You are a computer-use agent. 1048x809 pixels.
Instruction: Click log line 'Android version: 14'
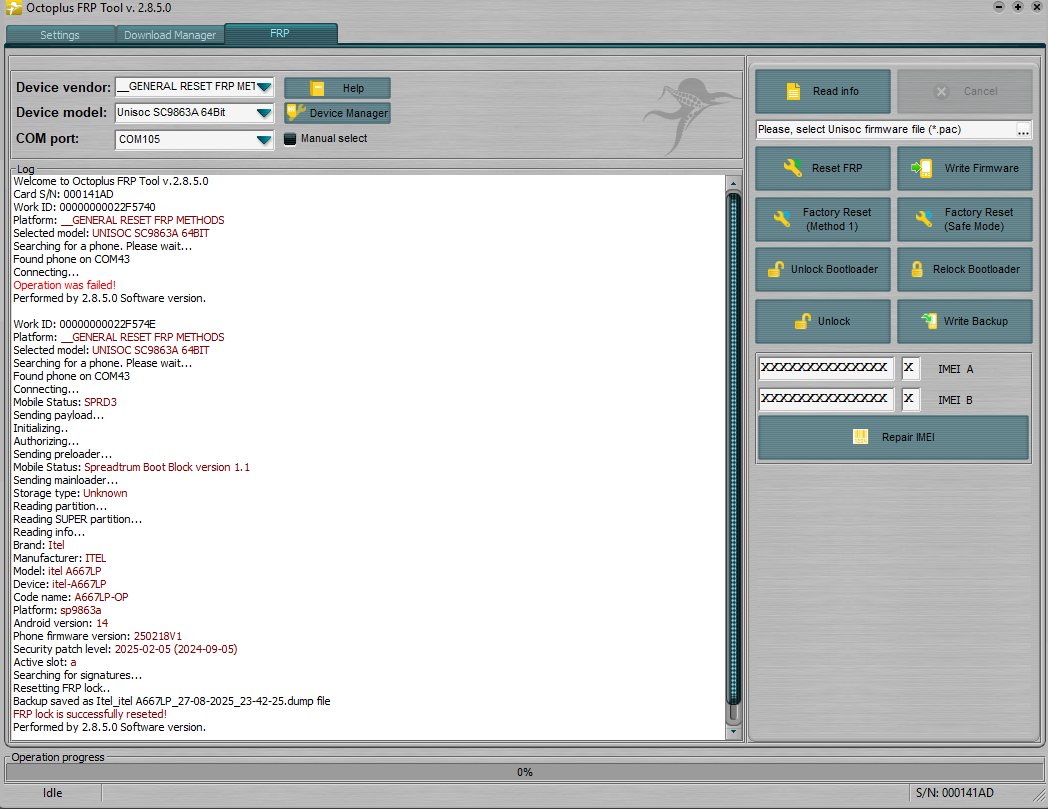[x=60, y=623]
